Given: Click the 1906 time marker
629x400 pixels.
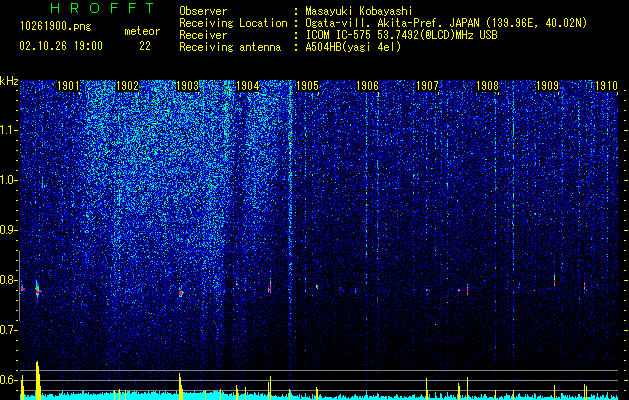Looking at the screenshot, I should point(367,86).
